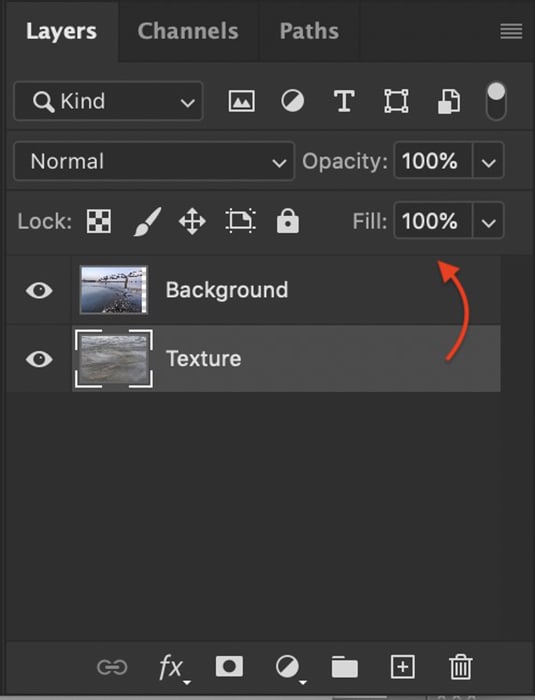Viewport: 535px width, 700px height.
Task: Expand the Opacity slider dropdown
Action: [x=489, y=161]
